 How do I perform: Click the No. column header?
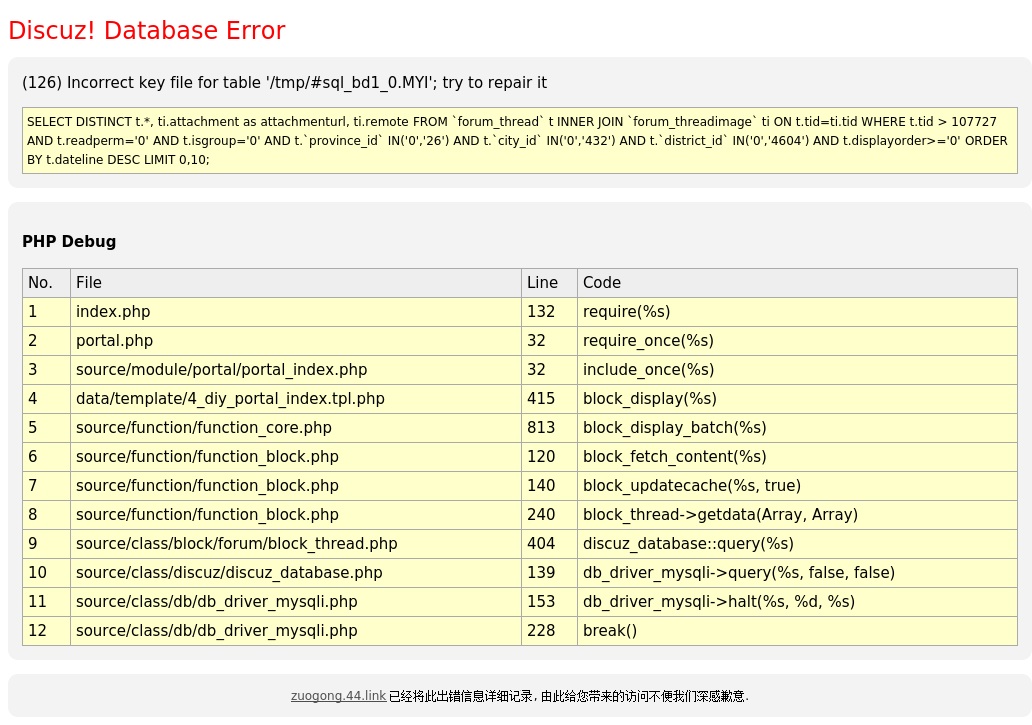(x=40, y=283)
